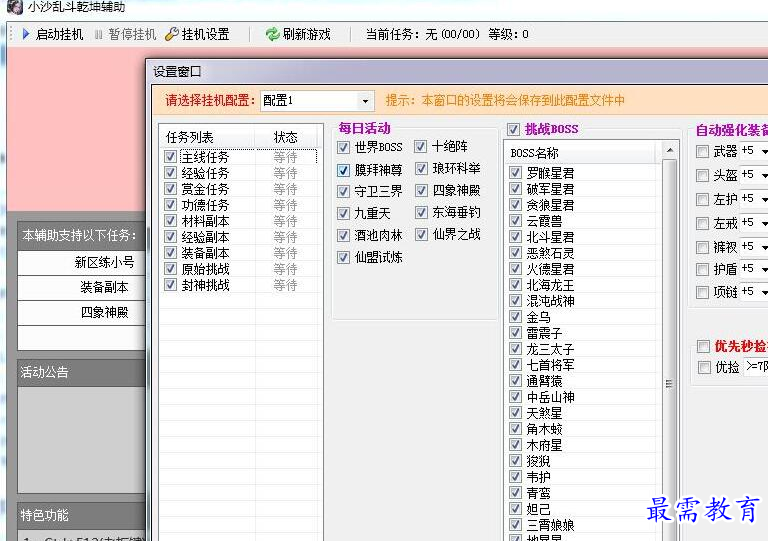Open the 优捡 threshold dropdown
Image resolution: width=768 pixels, height=541 pixels.
coord(756,366)
